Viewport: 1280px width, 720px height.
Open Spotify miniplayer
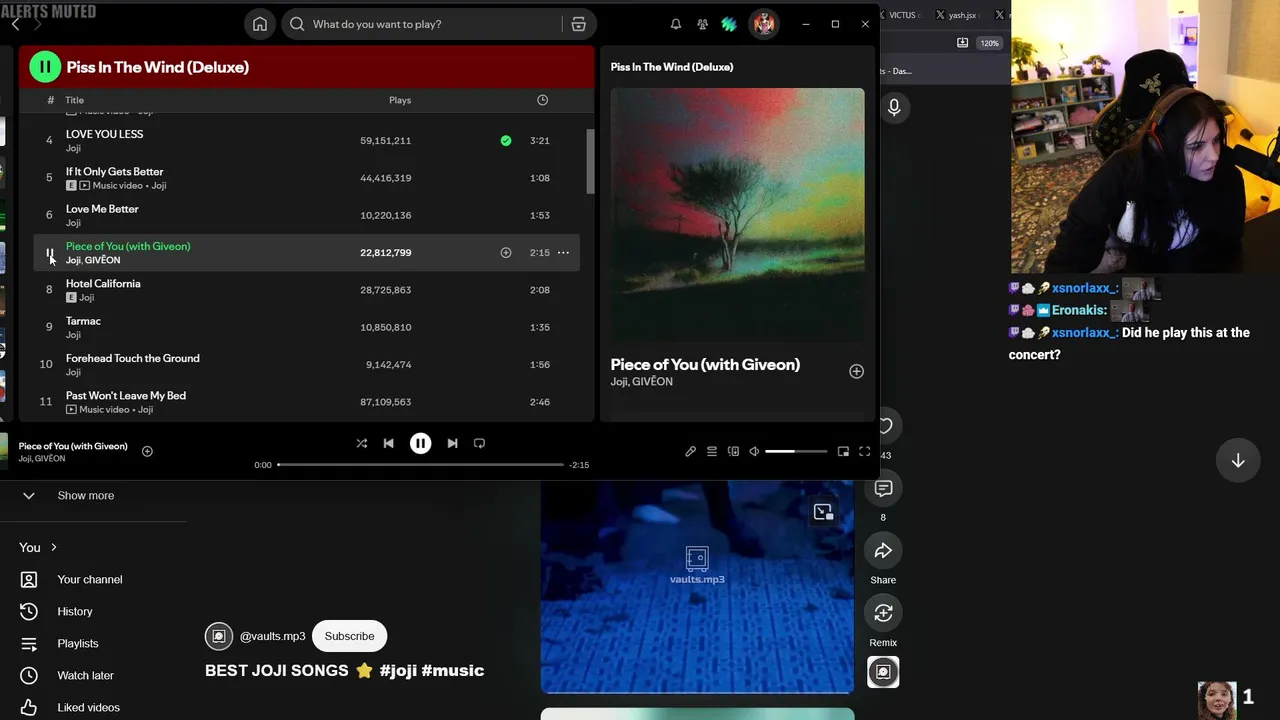(843, 452)
